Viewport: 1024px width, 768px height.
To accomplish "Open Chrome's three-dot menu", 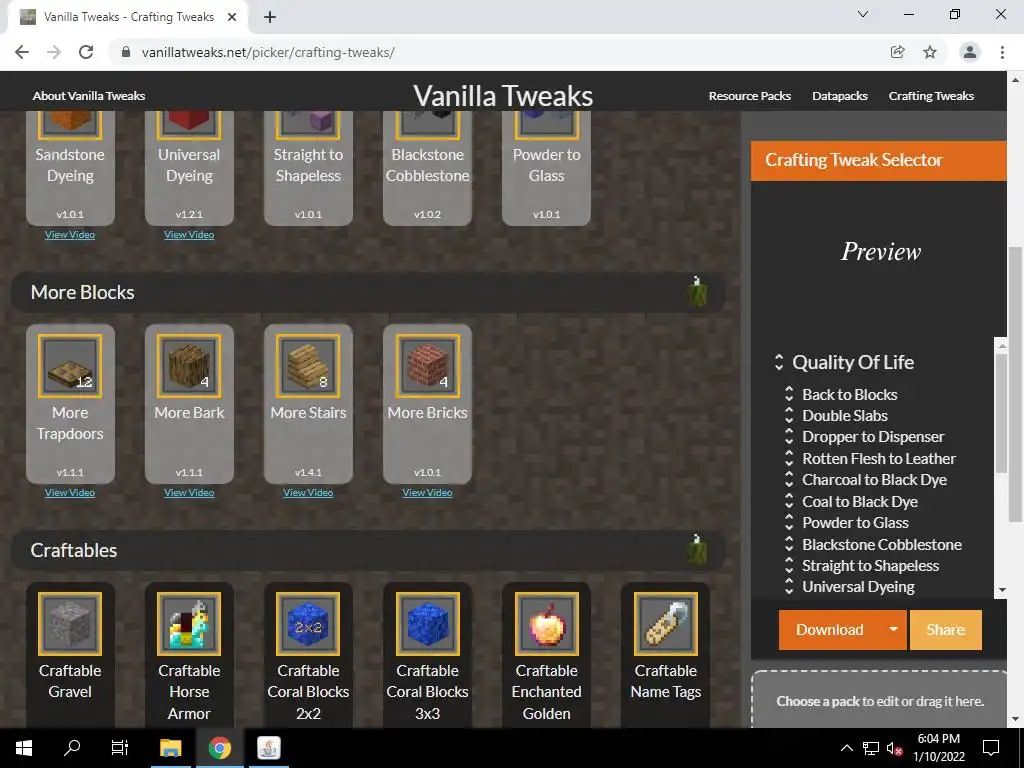I will click(x=1002, y=52).
